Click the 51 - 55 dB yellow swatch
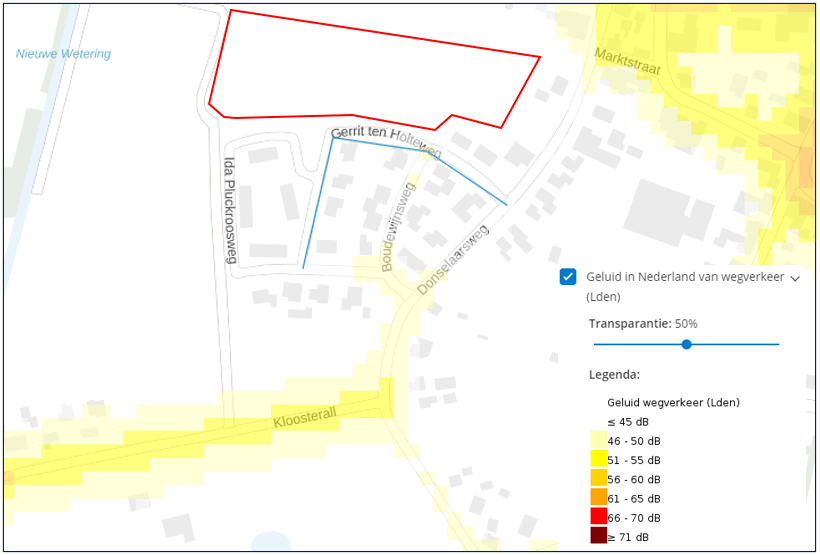The width and height of the screenshot is (820, 555). [x=598, y=459]
